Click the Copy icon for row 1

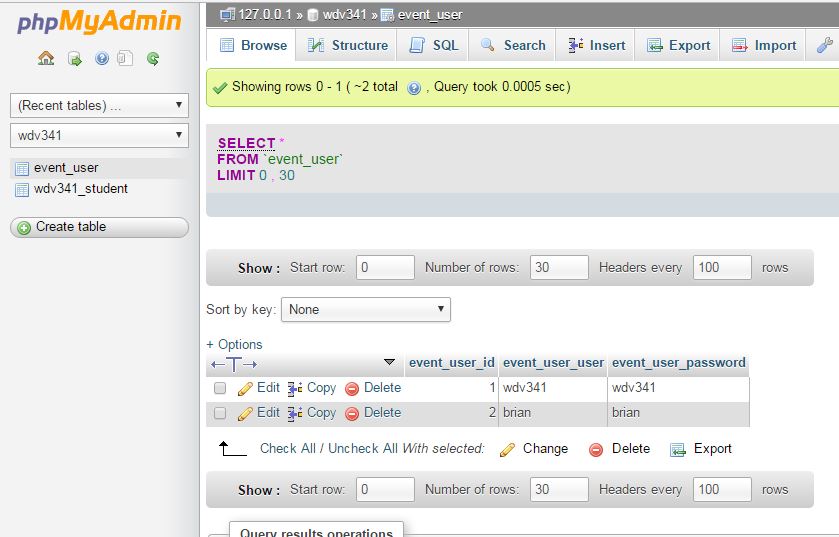click(x=295, y=388)
